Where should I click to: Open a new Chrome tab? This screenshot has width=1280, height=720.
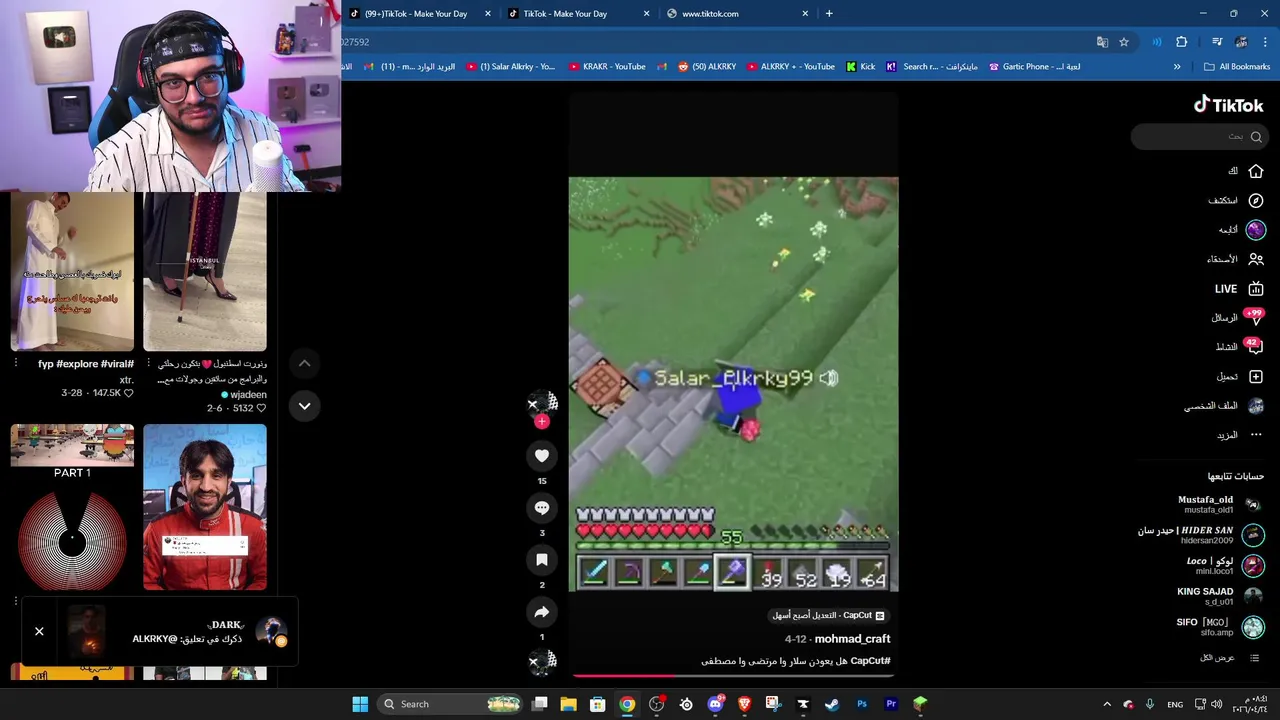coord(829,14)
